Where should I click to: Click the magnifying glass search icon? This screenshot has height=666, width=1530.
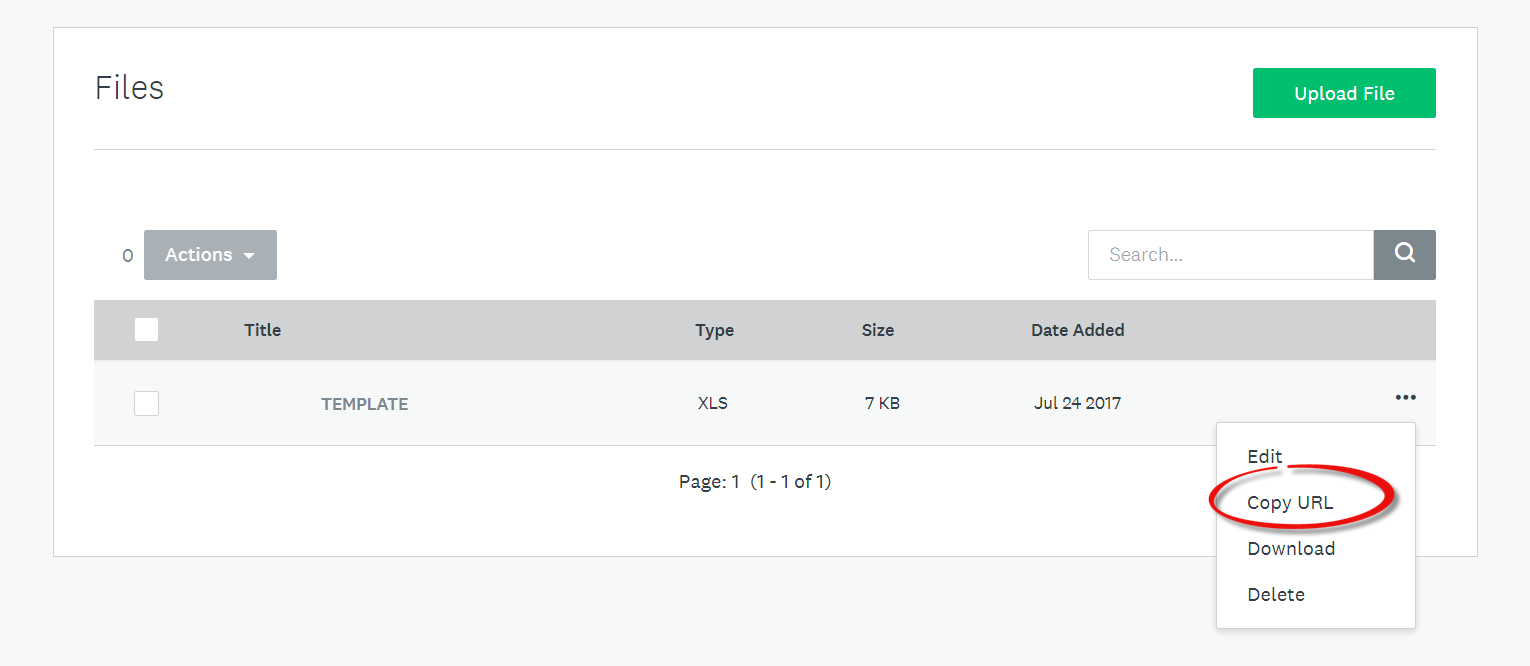tap(1404, 254)
